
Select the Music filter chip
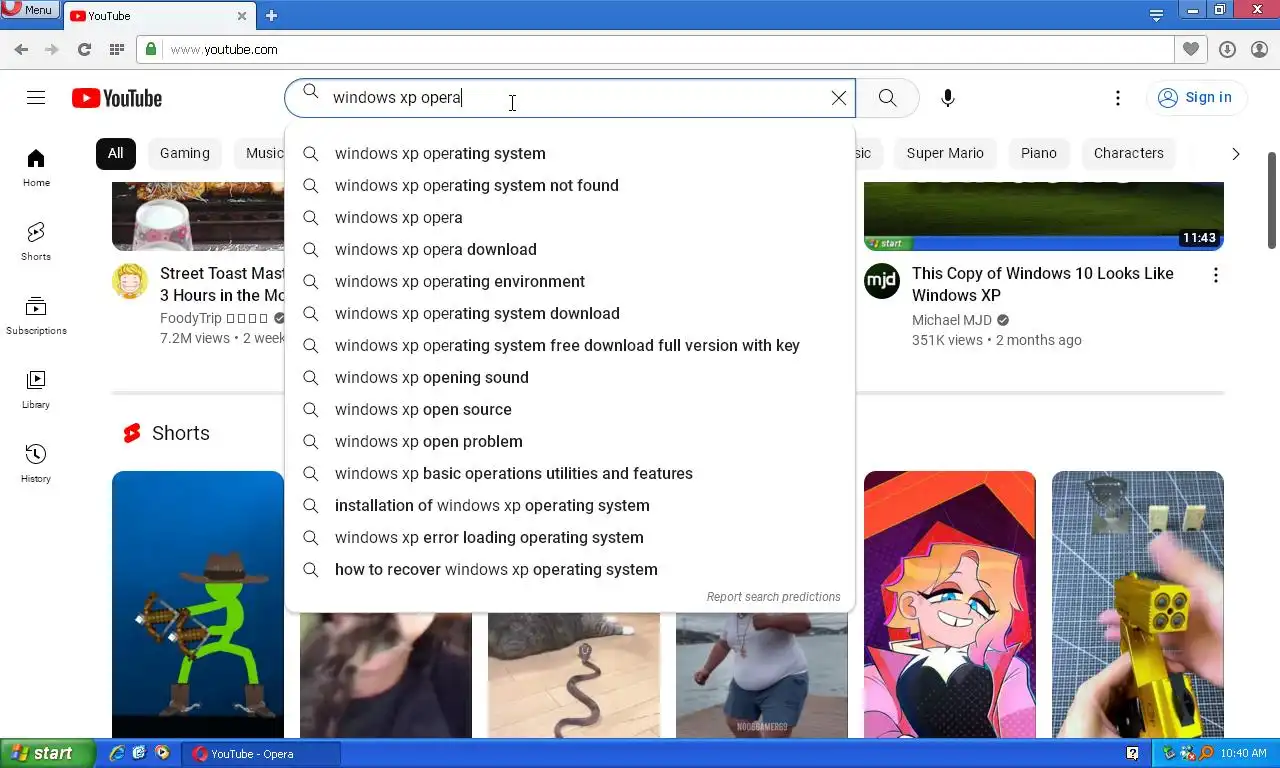click(260, 153)
